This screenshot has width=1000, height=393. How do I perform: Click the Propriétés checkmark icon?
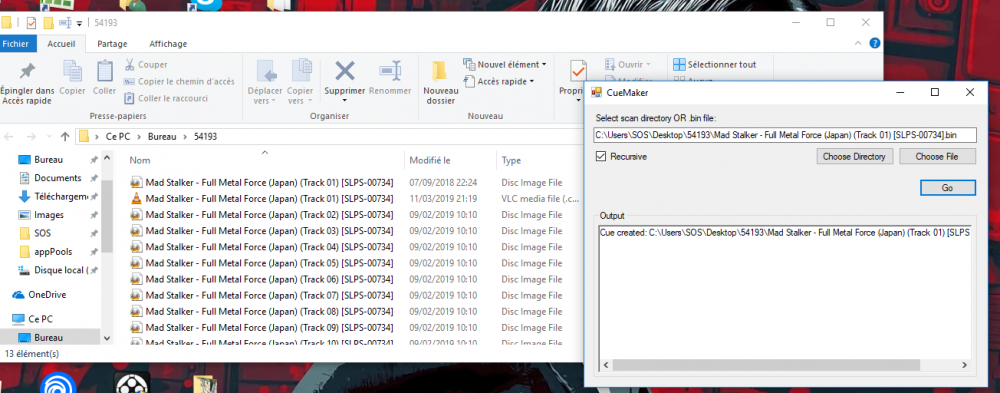click(578, 71)
